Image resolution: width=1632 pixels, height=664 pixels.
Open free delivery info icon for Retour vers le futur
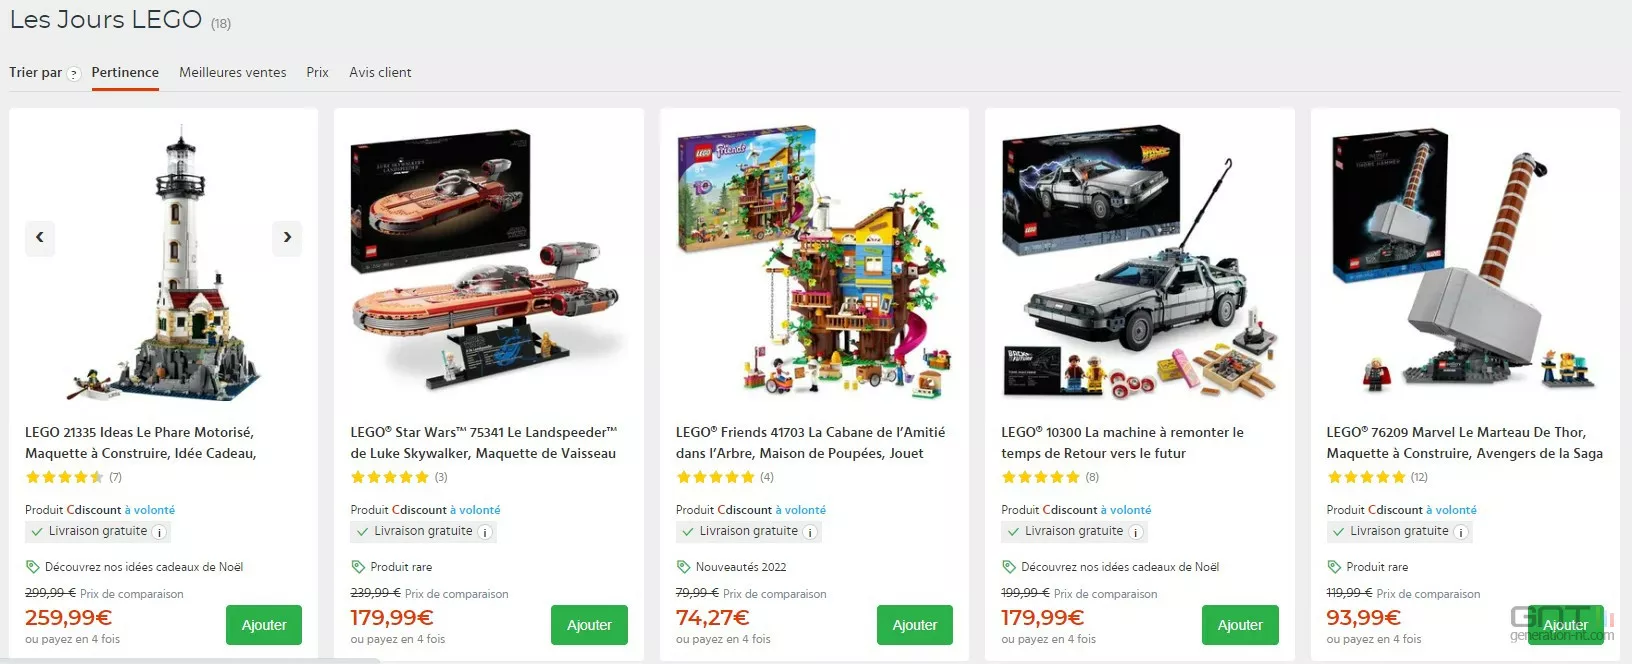(x=1136, y=532)
